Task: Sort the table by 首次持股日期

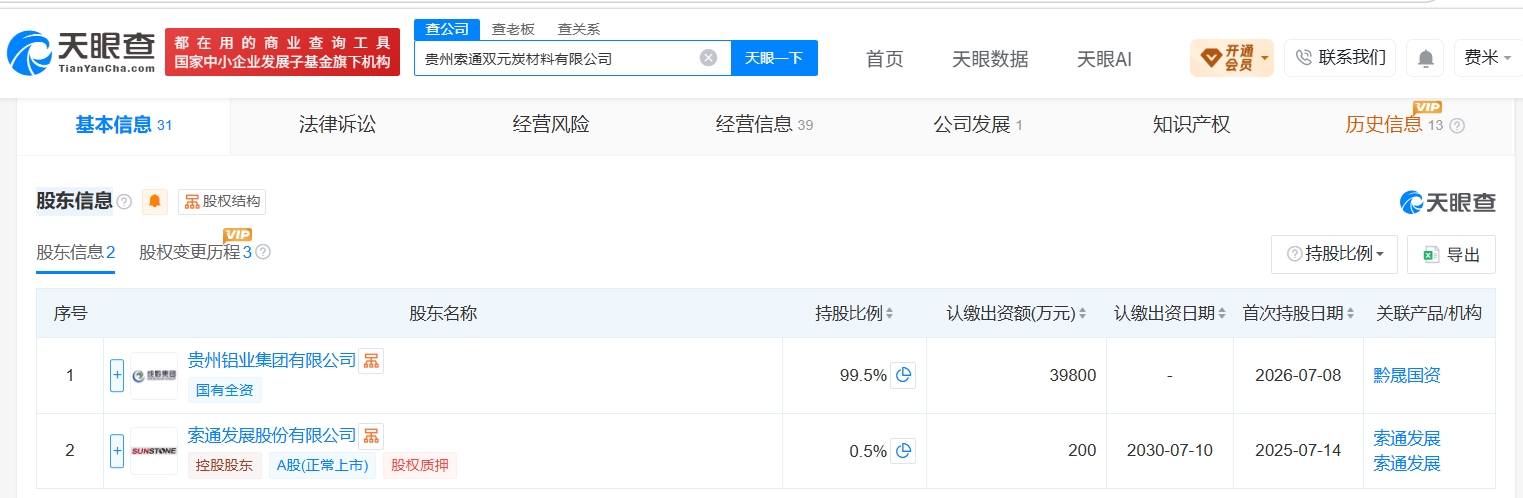Action: tap(1298, 313)
